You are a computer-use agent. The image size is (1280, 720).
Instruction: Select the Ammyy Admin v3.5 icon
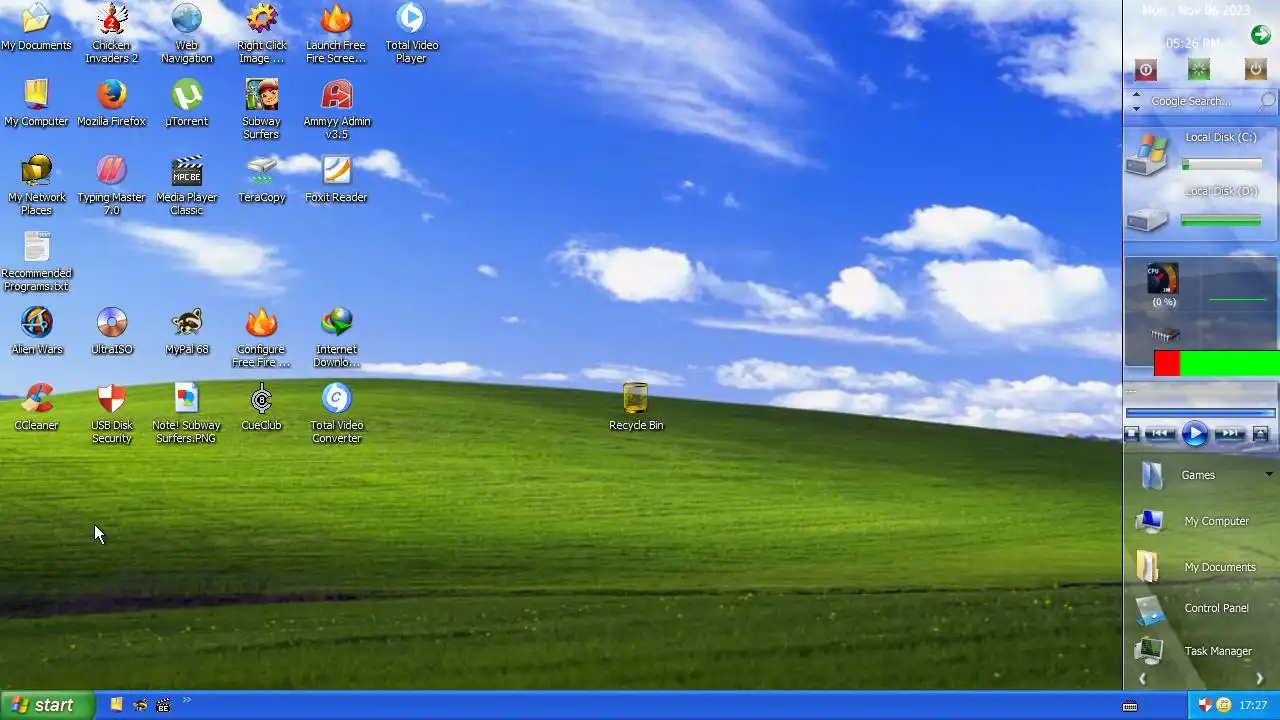(337, 109)
